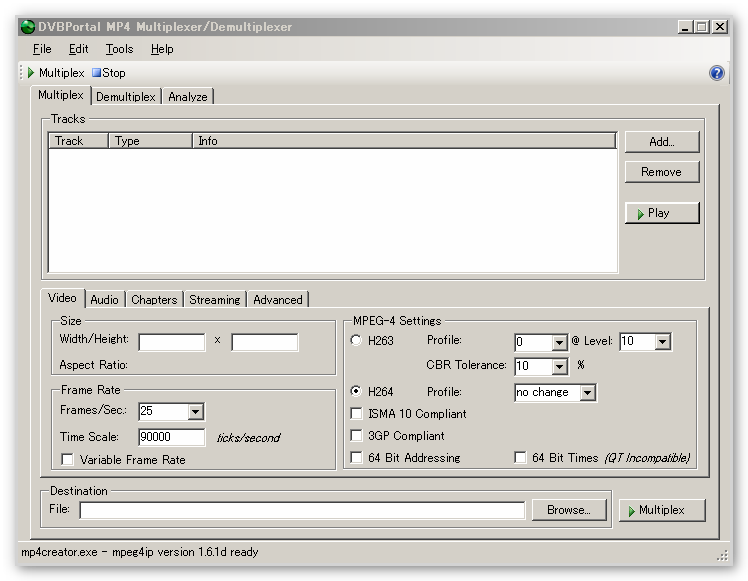
Task: Minimize the DVBPortal window
Action: click(685, 27)
